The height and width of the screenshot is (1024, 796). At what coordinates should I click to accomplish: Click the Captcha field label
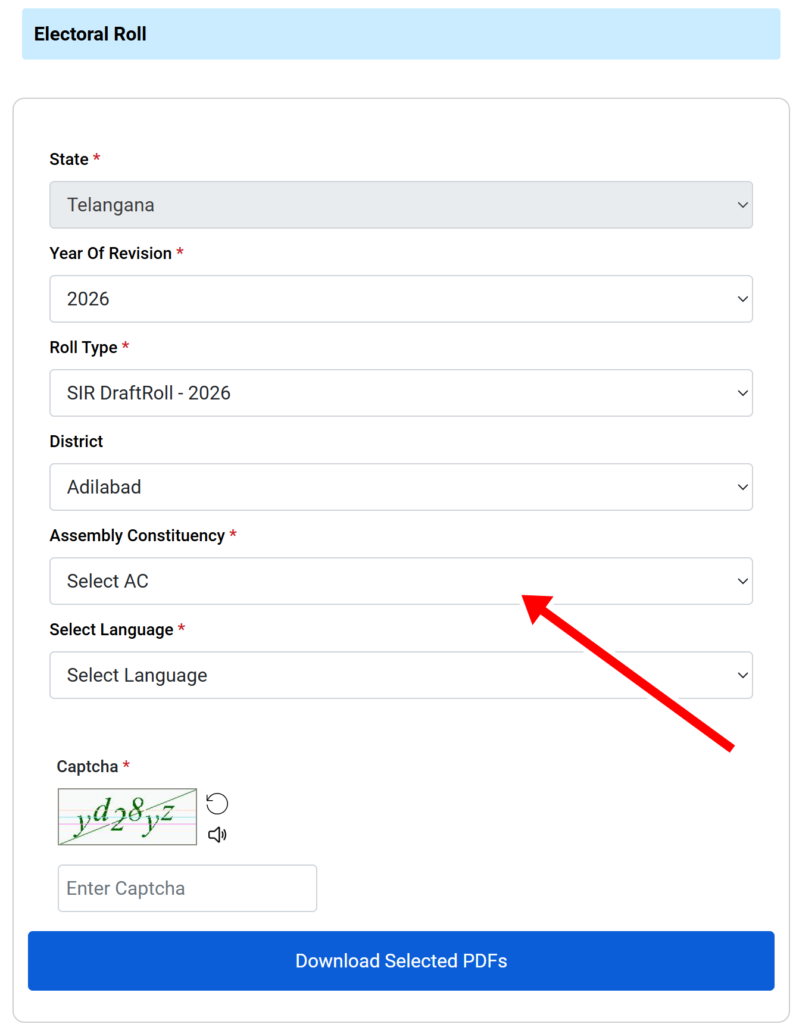pyautogui.click(x=88, y=767)
